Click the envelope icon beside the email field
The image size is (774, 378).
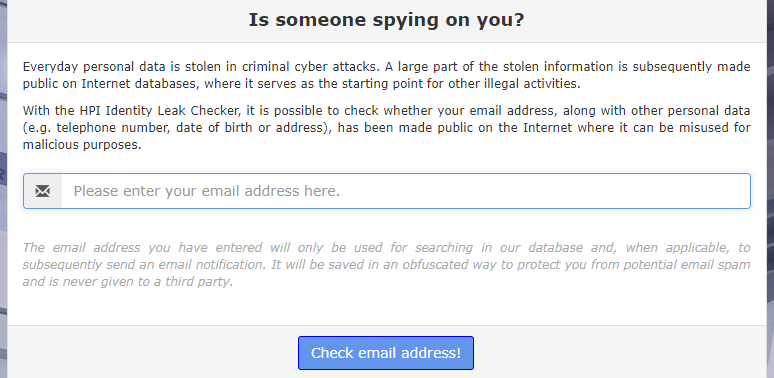coord(42,191)
